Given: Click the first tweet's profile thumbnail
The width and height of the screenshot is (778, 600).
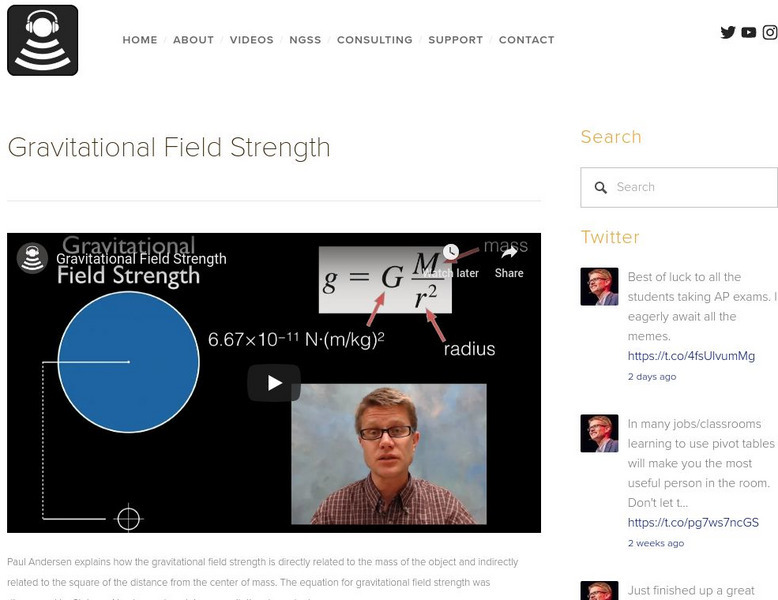Looking at the screenshot, I should tap(599, 286).
